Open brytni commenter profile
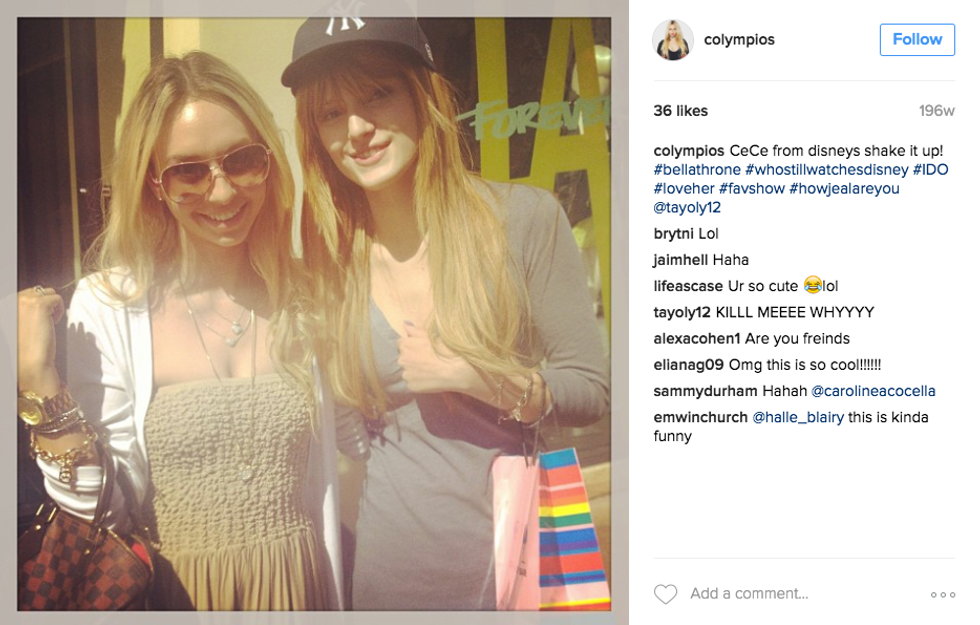 (674, 234)
